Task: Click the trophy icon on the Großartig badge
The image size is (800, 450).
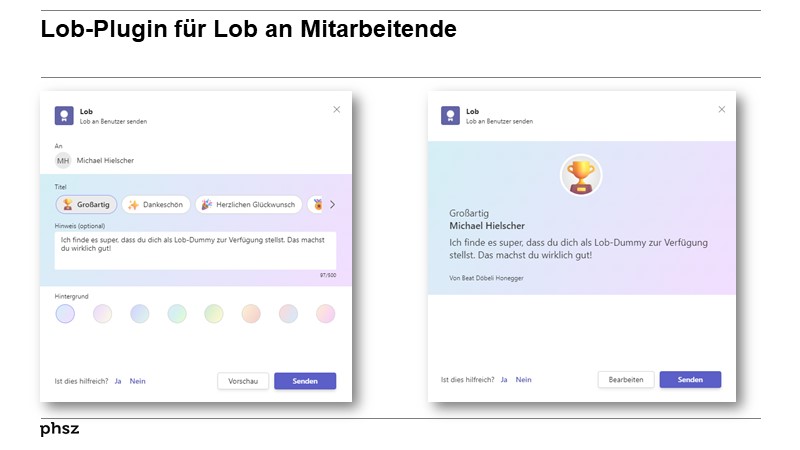Action: coord(67,205)
